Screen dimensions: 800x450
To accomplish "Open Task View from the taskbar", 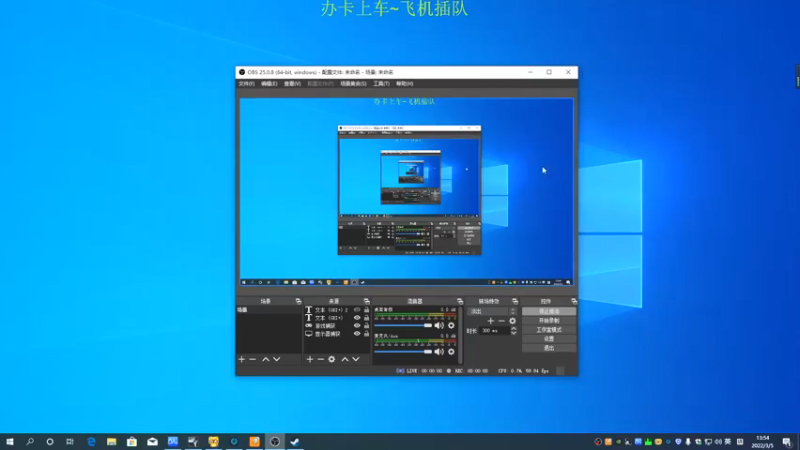I will pos(70,441).
